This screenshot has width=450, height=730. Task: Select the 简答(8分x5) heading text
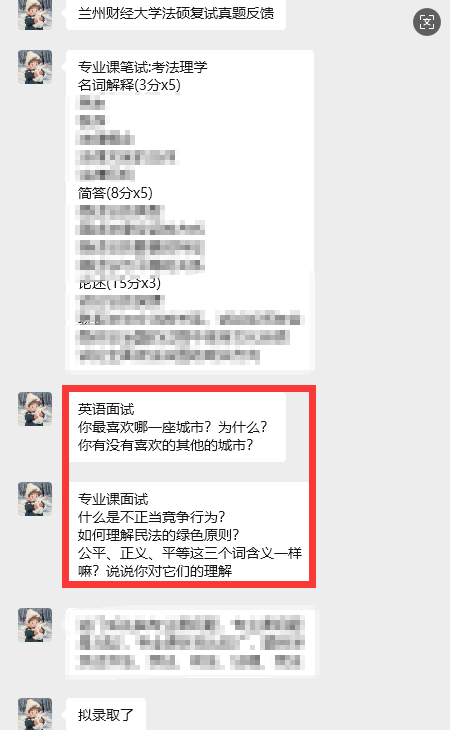point(115,193)
